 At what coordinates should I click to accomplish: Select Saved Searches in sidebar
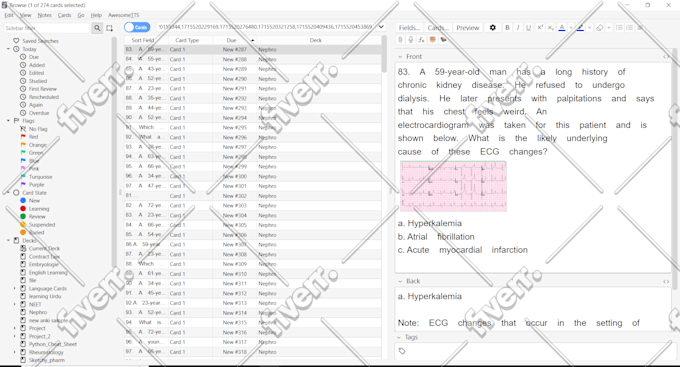40,41
